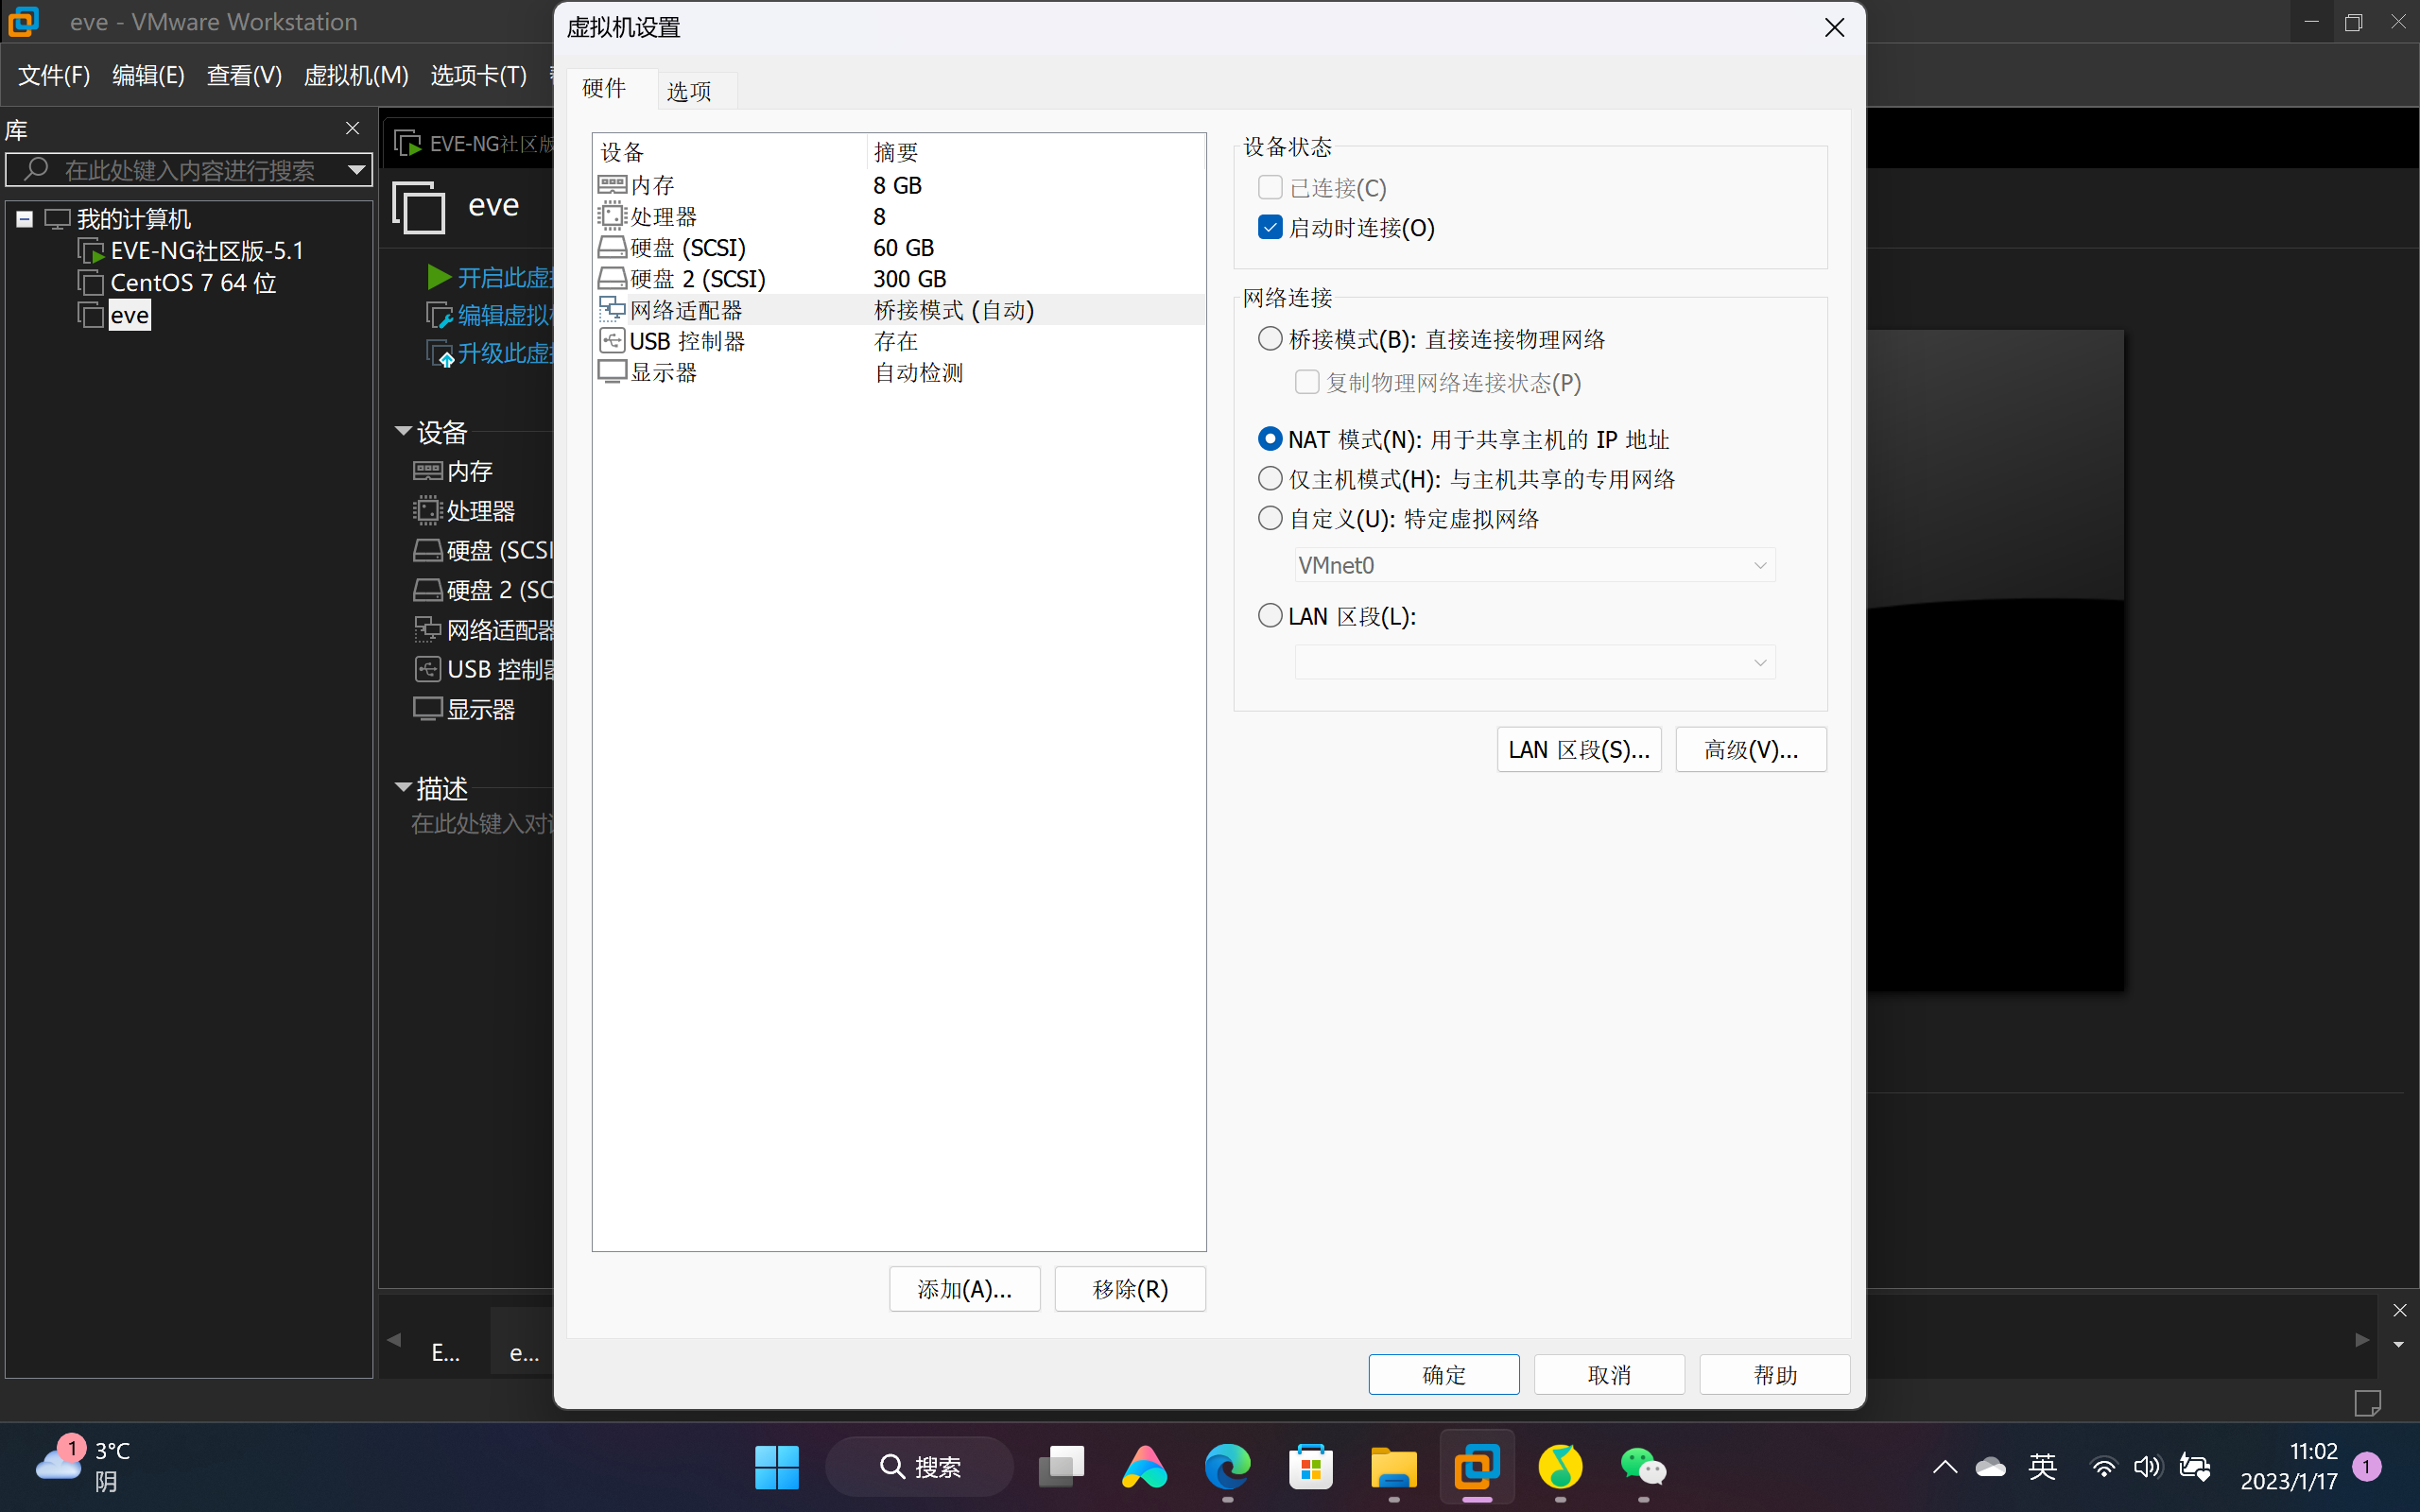Select the USB controller device icon
The height and width of the screenshot is (1512, 2420).
point(611,341)
